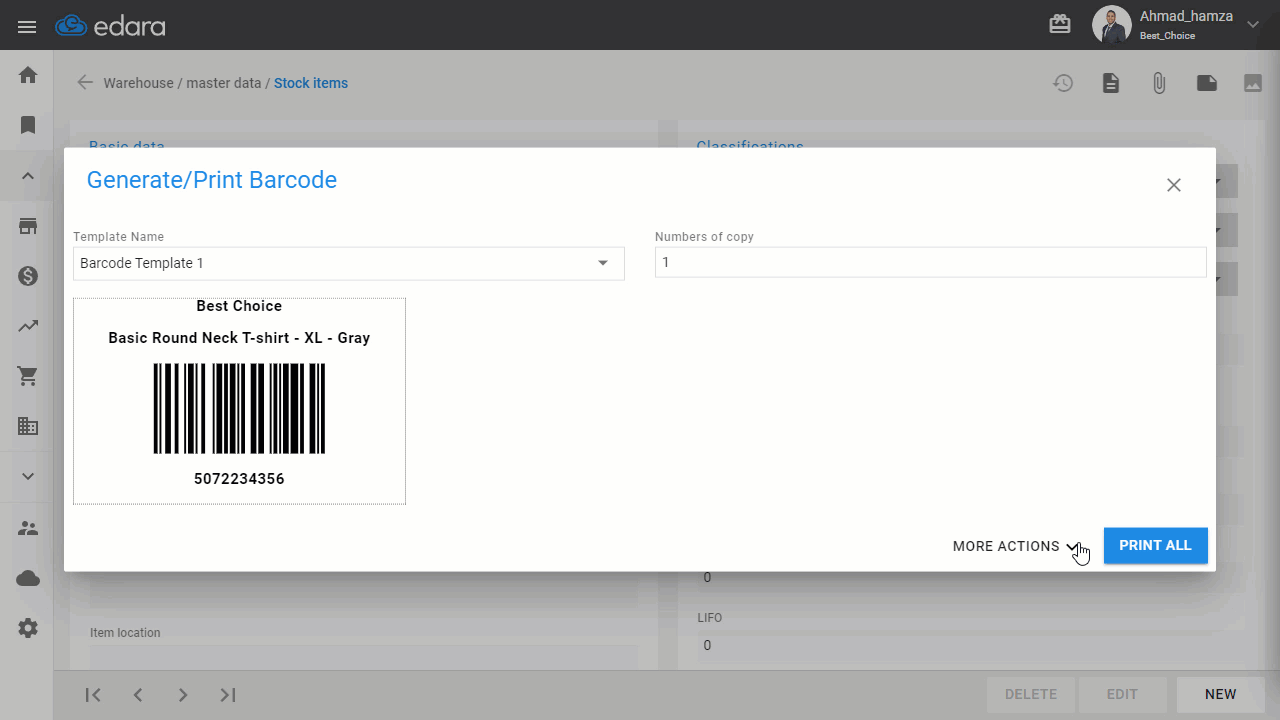Click the Generate/Print Barcode dialog title

pos(212,180)
